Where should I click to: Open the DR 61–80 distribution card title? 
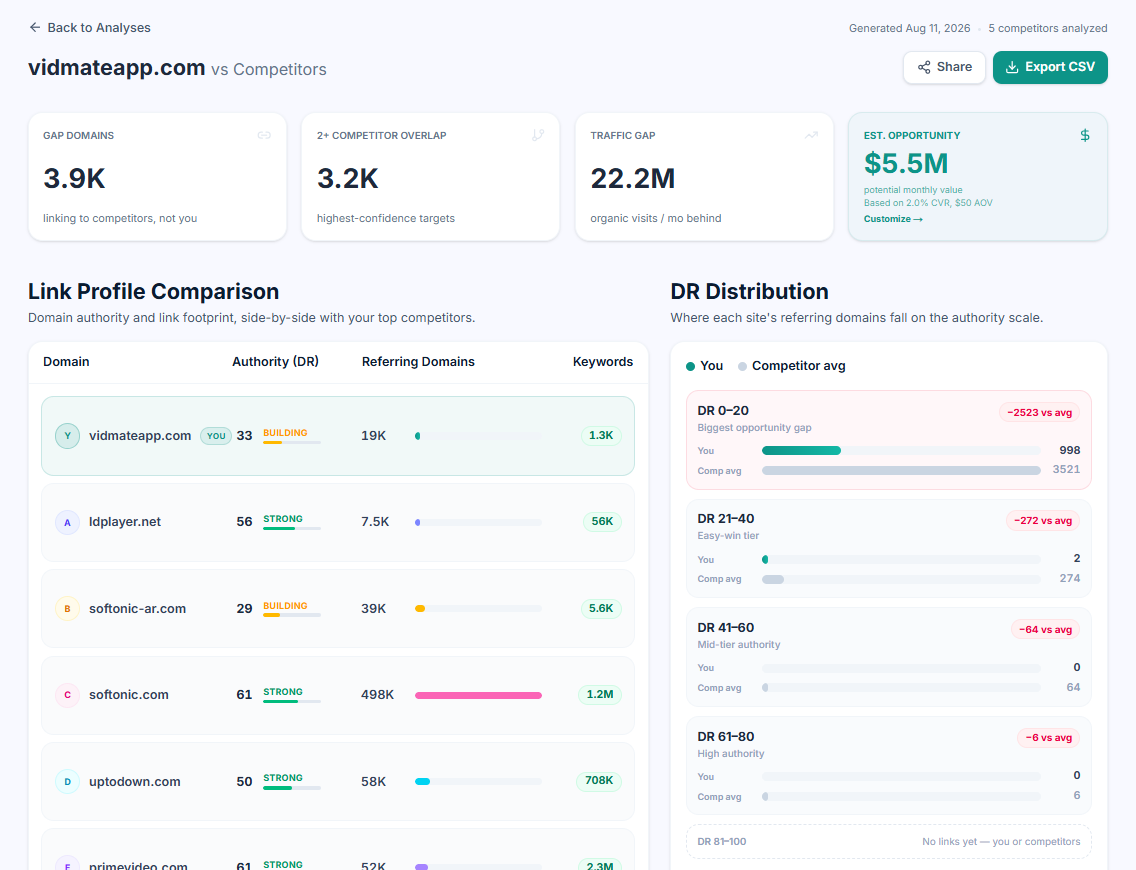coord(725,737)
